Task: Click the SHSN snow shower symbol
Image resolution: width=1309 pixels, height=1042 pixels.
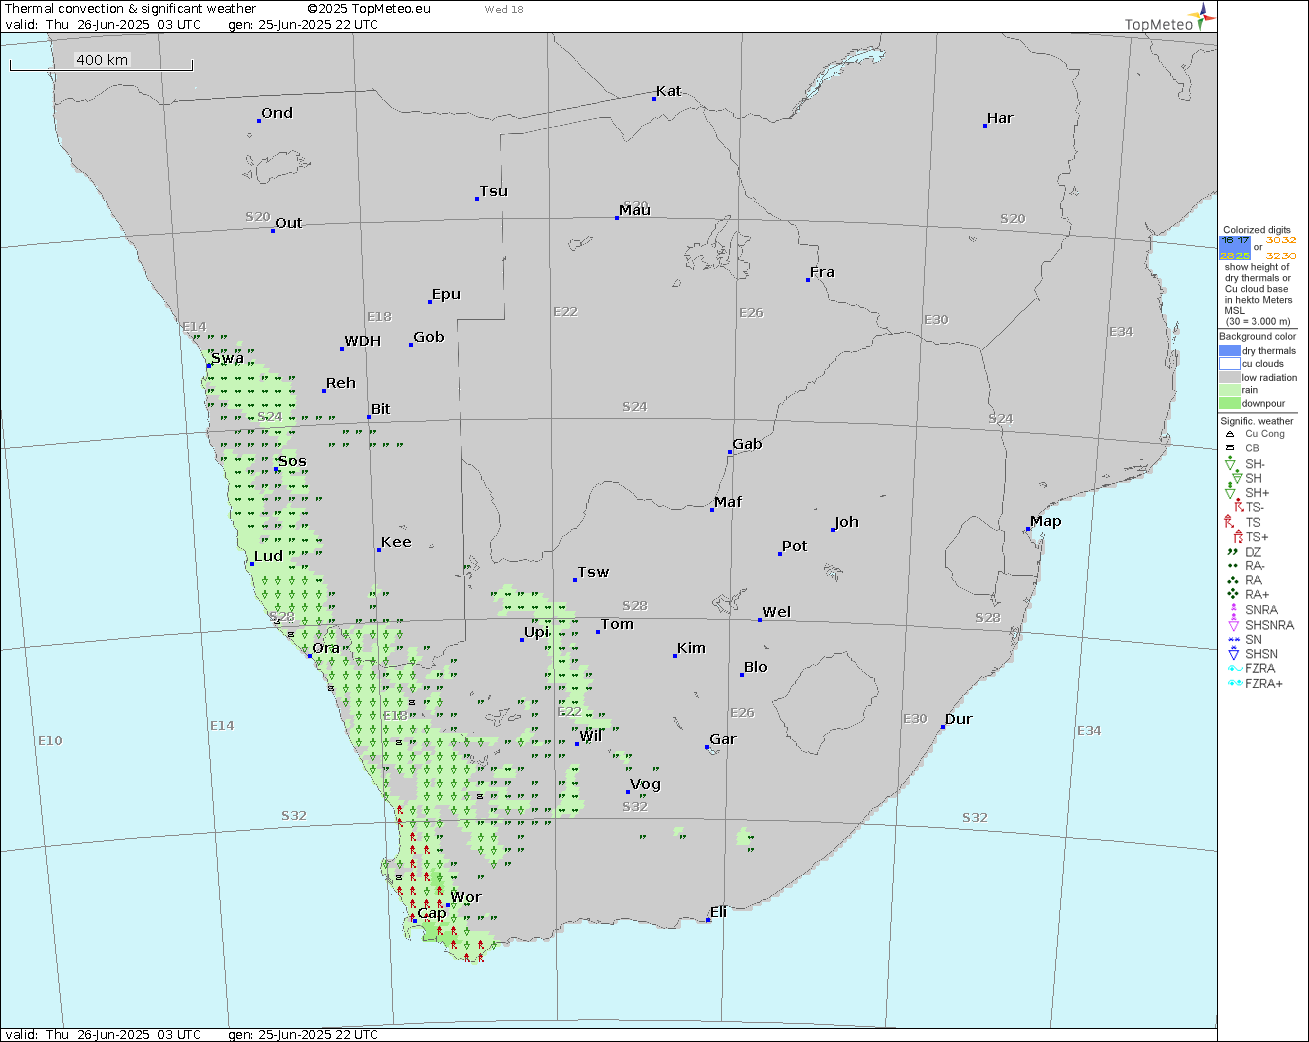Action: click(x=1233, y=653)
